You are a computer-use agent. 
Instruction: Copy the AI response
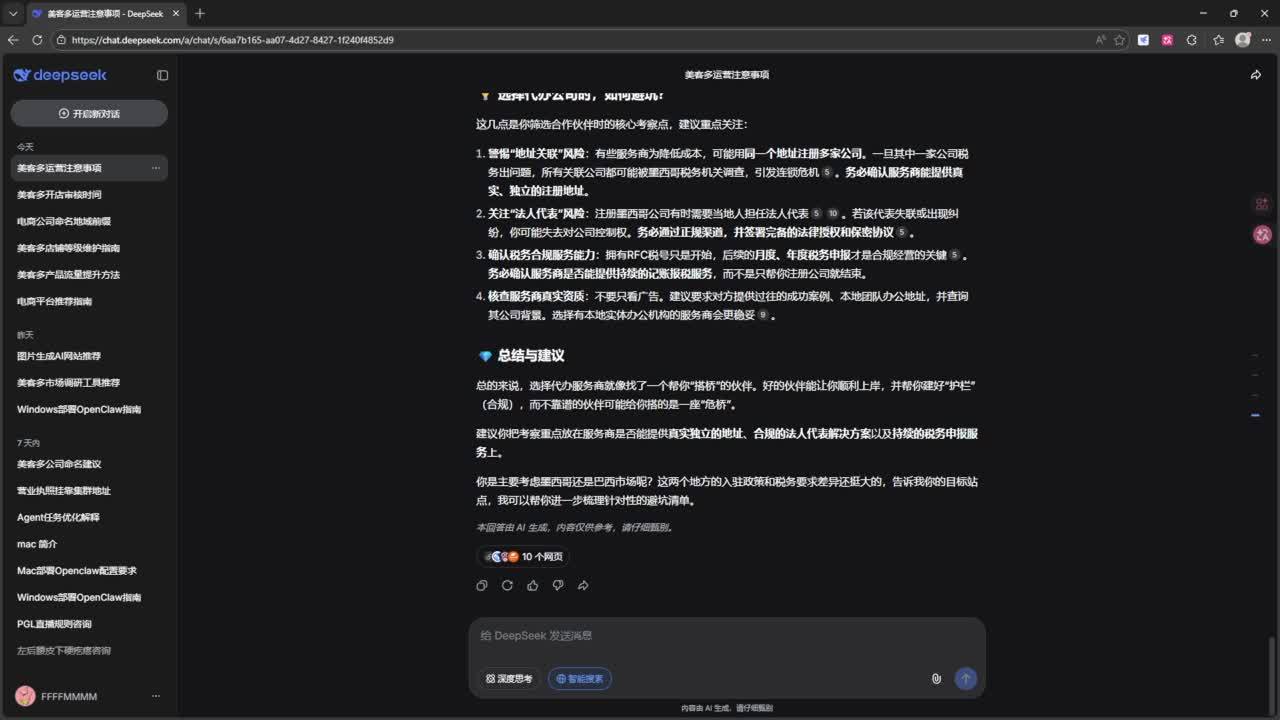(482, 585)
